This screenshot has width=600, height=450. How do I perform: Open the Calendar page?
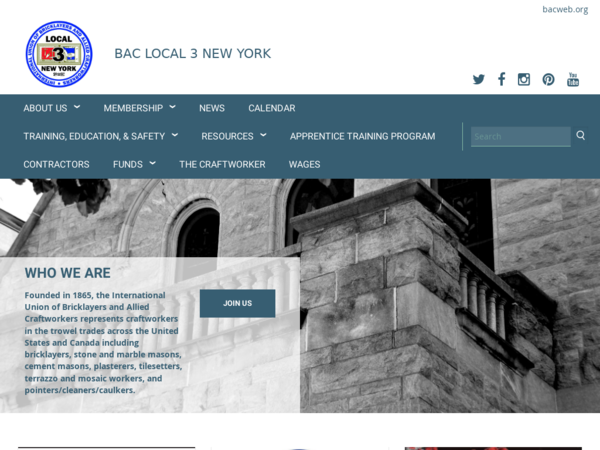272,108
